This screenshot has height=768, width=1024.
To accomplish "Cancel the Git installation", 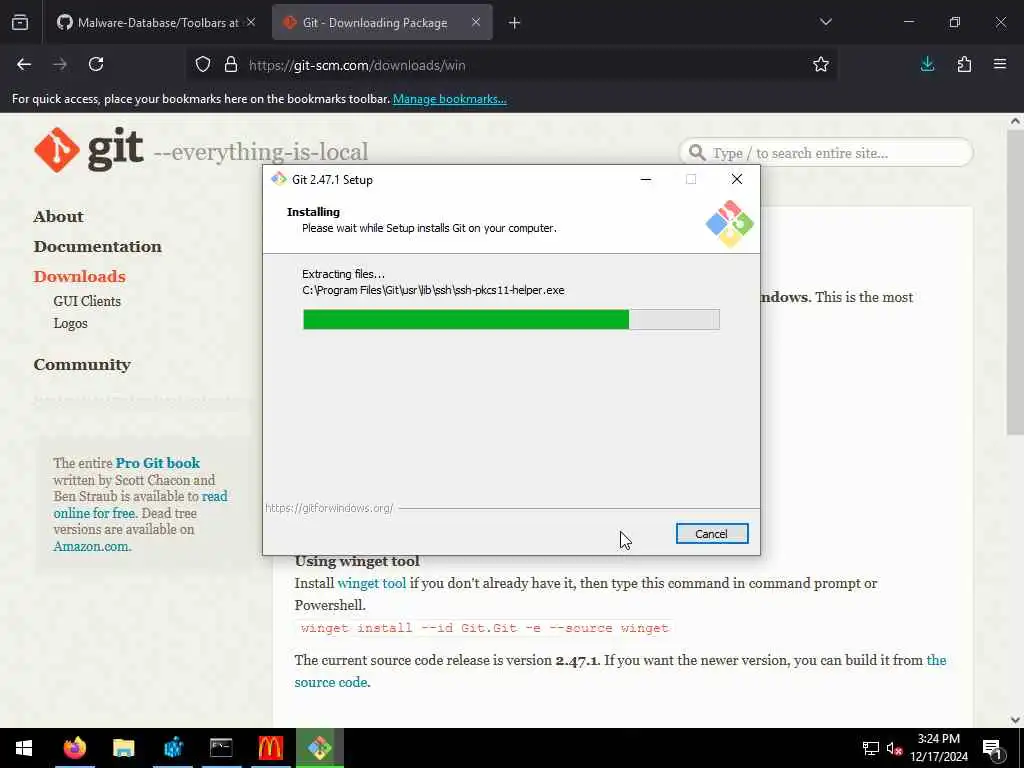I will [x=712, y=534].
